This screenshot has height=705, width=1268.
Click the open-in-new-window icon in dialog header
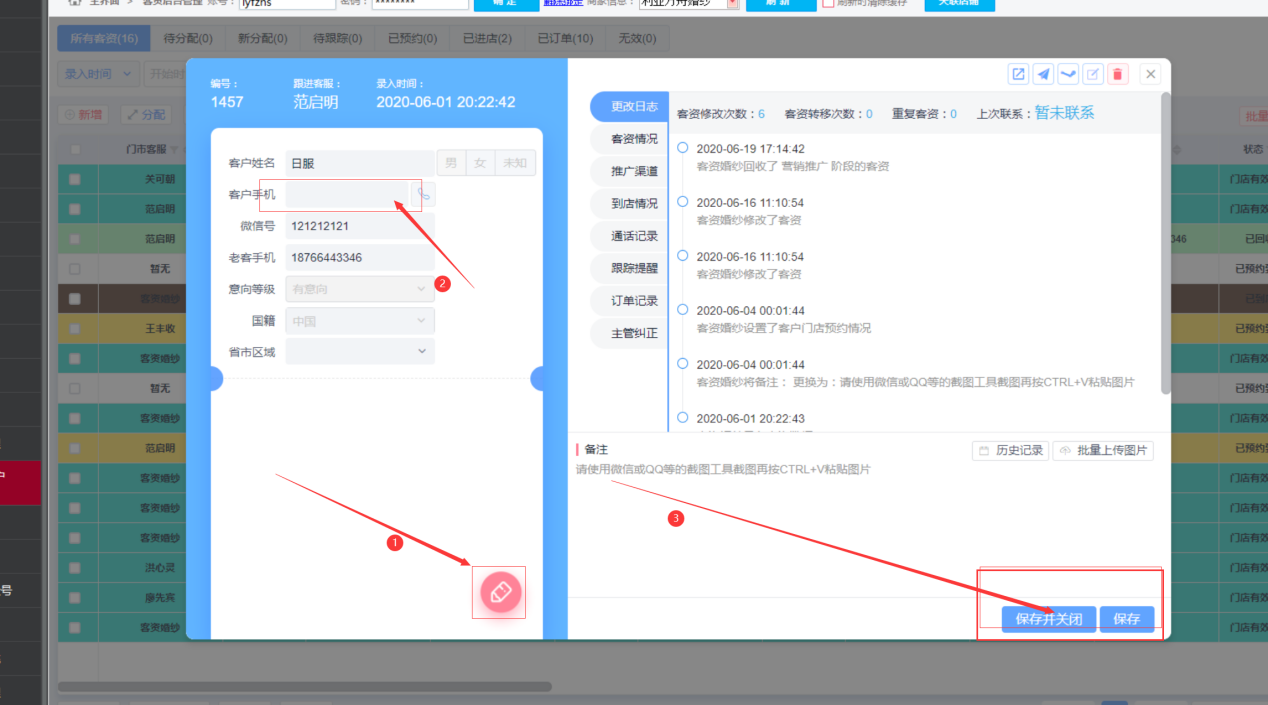tap(1018, 74)
